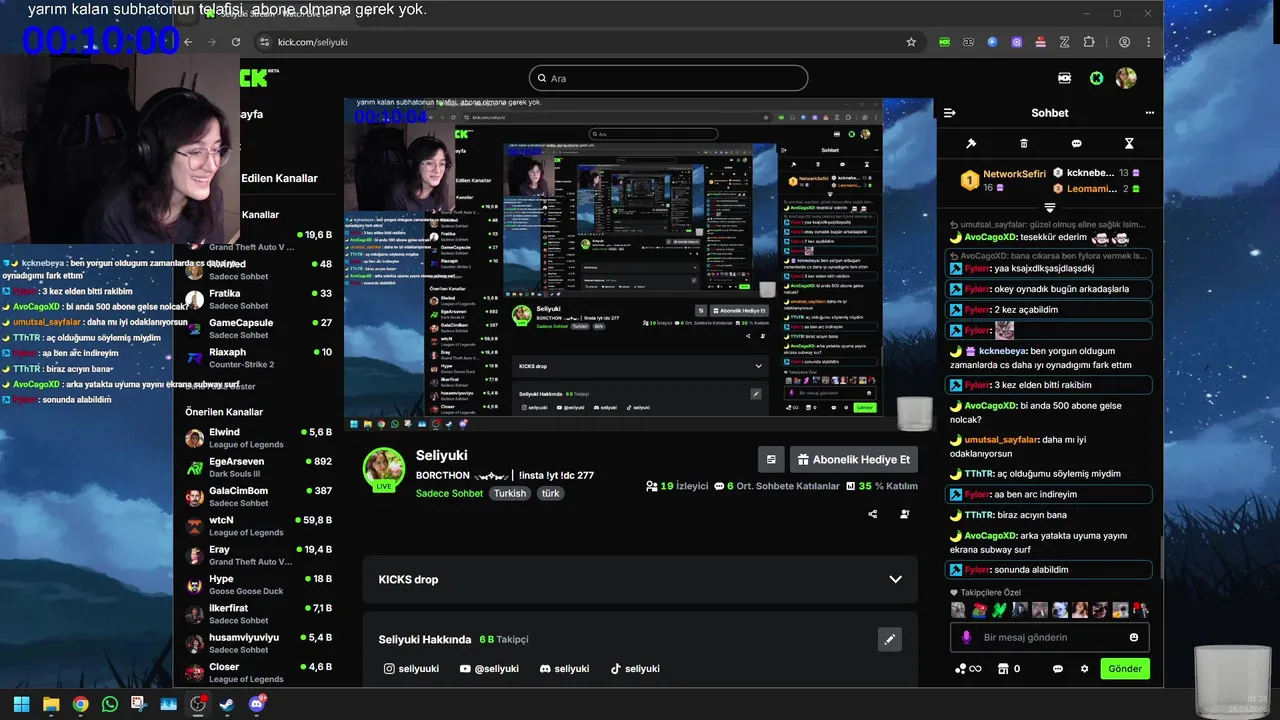
Task: Reload the page in Chrome
Action: 236,42
